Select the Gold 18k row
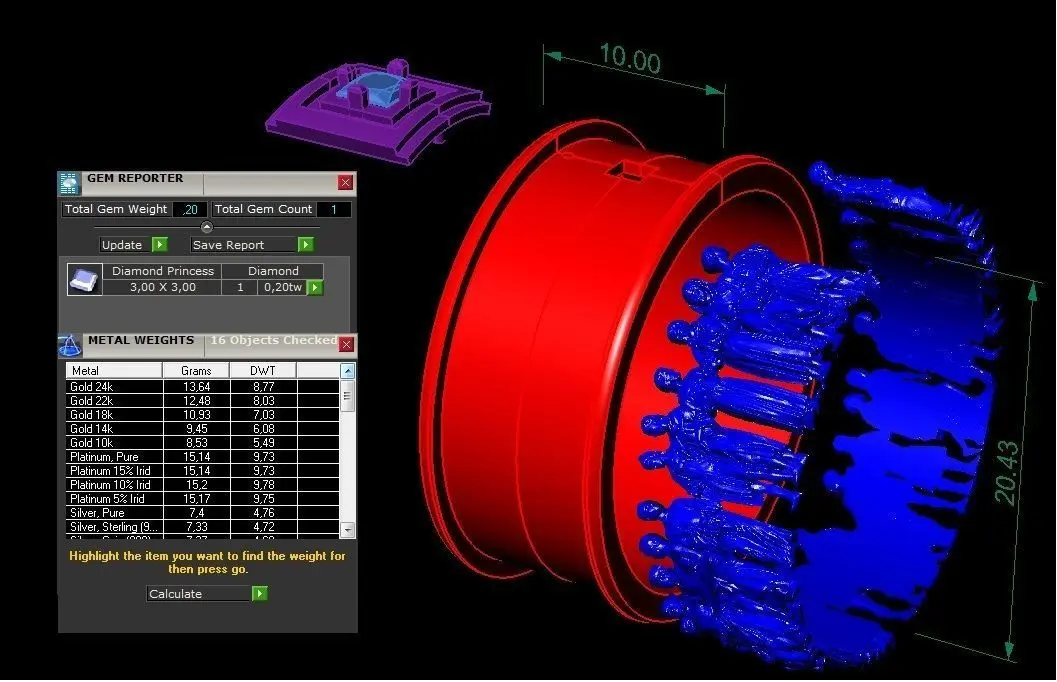The image size is (1057, 682). click(x=202, y=414)
